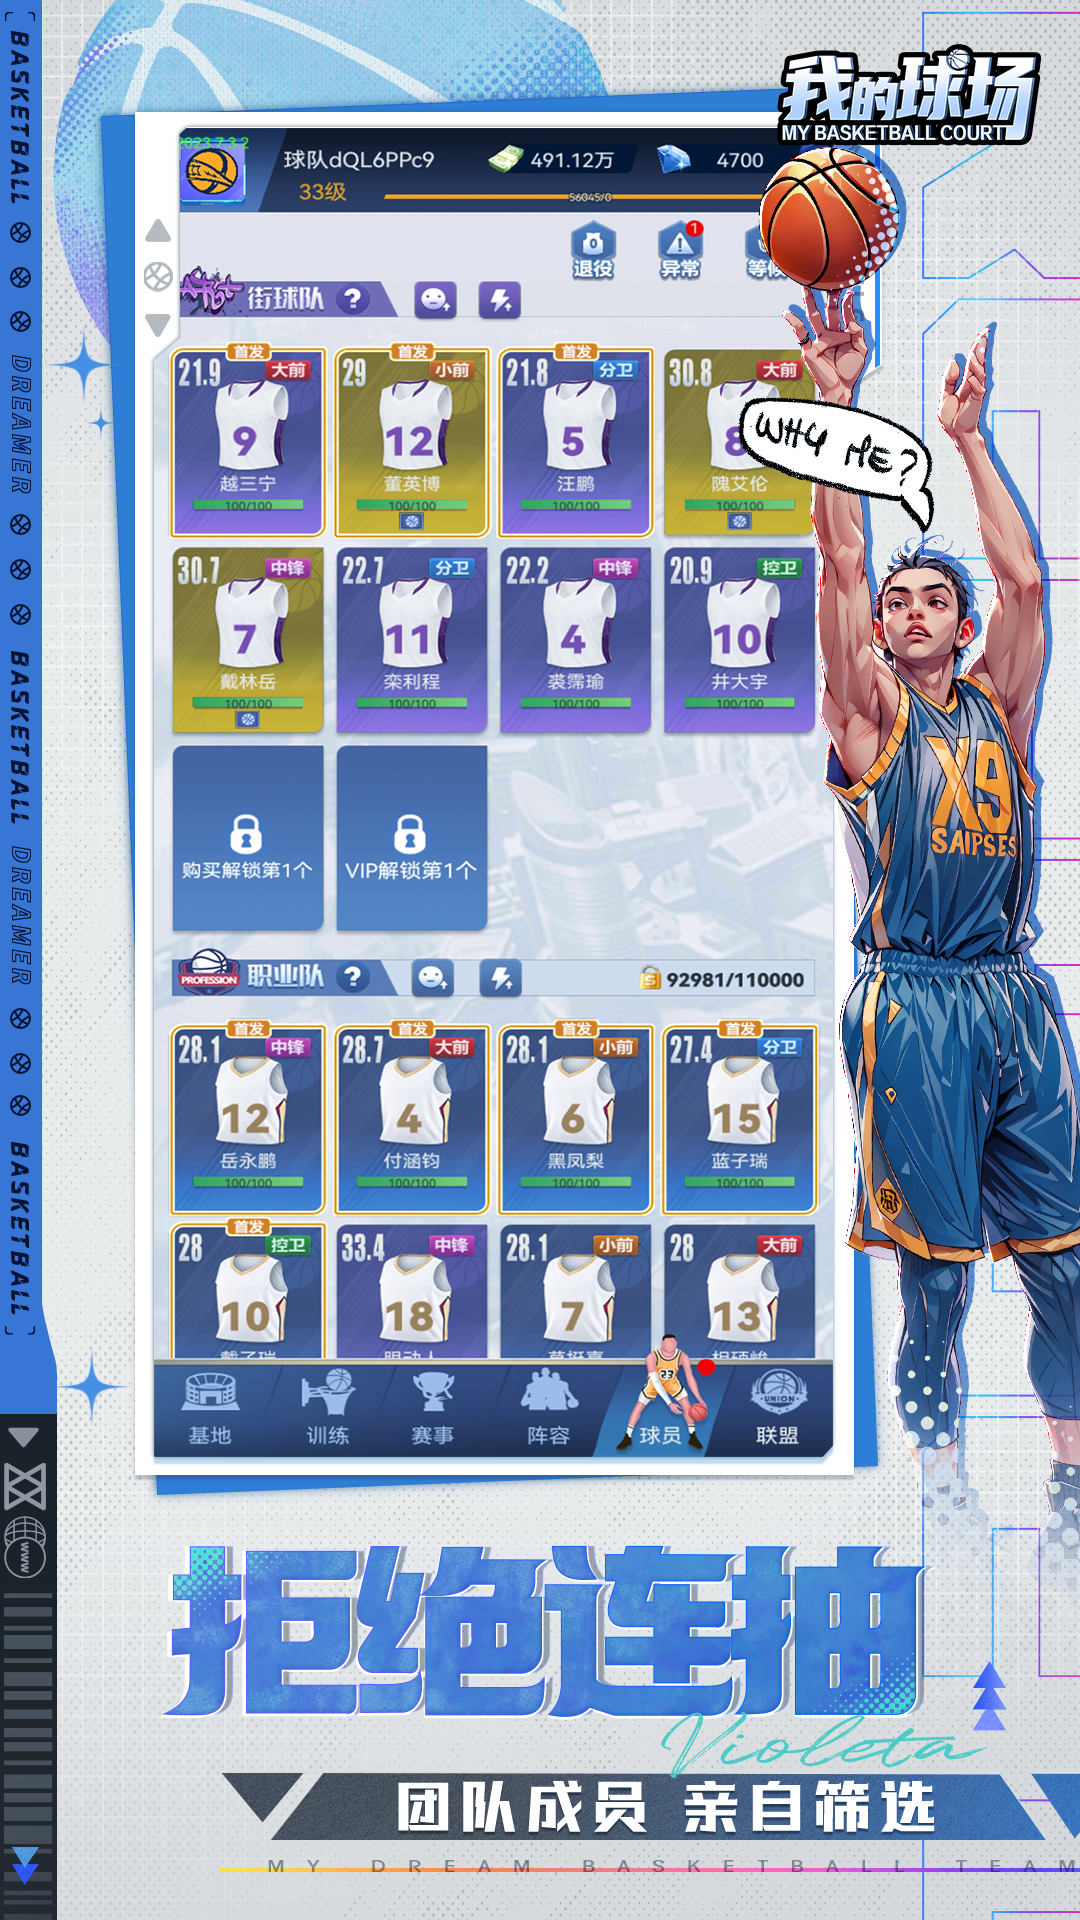This screenshot has height=1920, width=1080.
Task: Click the orange experience progress bar
Action: tap(570, 197)
